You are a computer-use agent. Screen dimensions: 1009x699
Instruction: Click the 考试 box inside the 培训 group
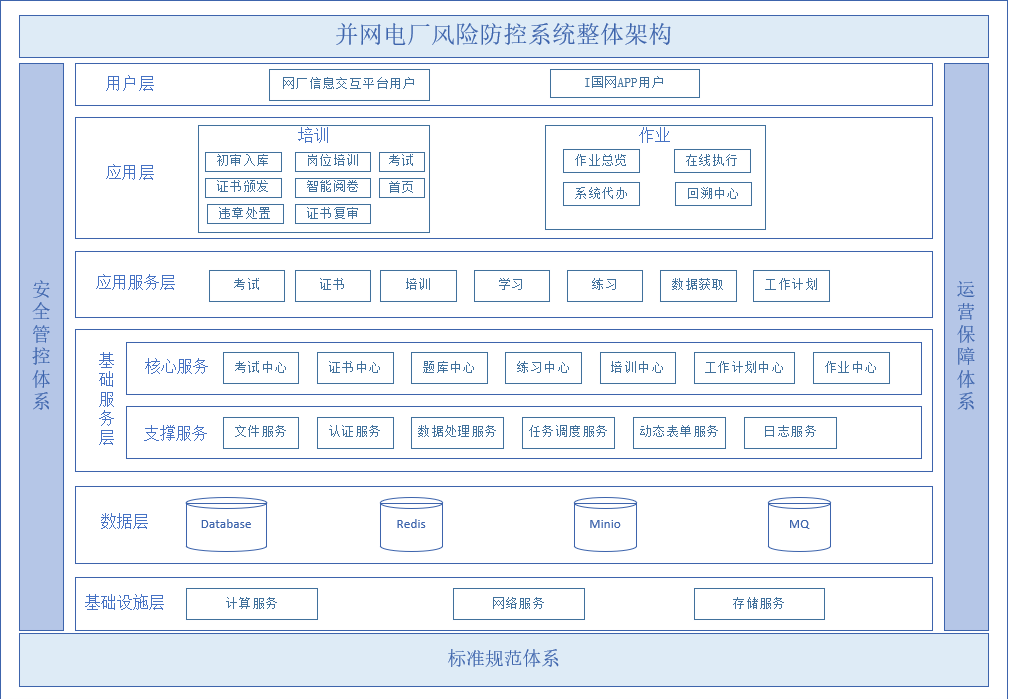[402, 161]
